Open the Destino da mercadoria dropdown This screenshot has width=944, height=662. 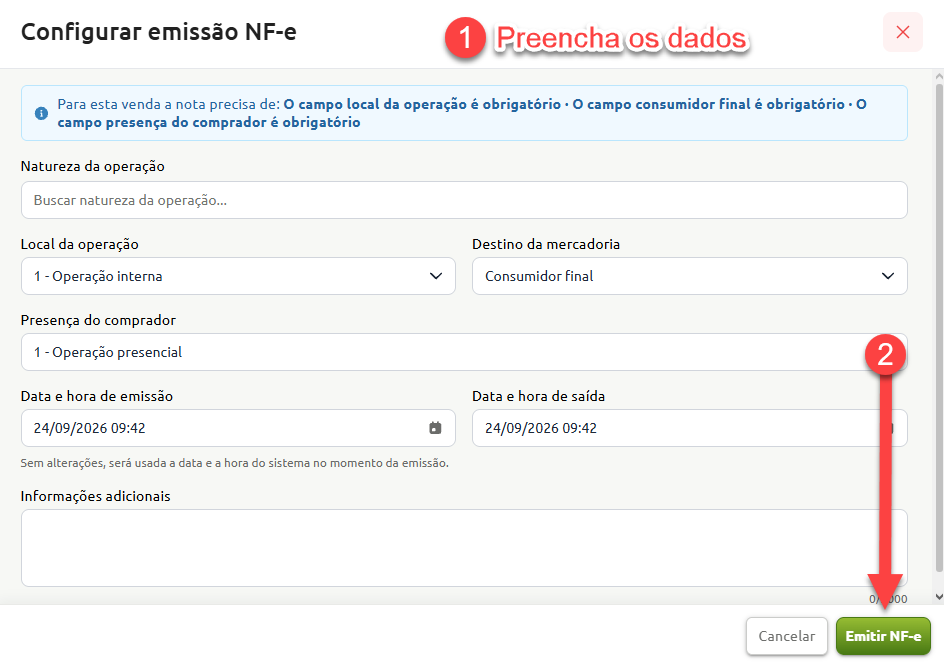689,276
